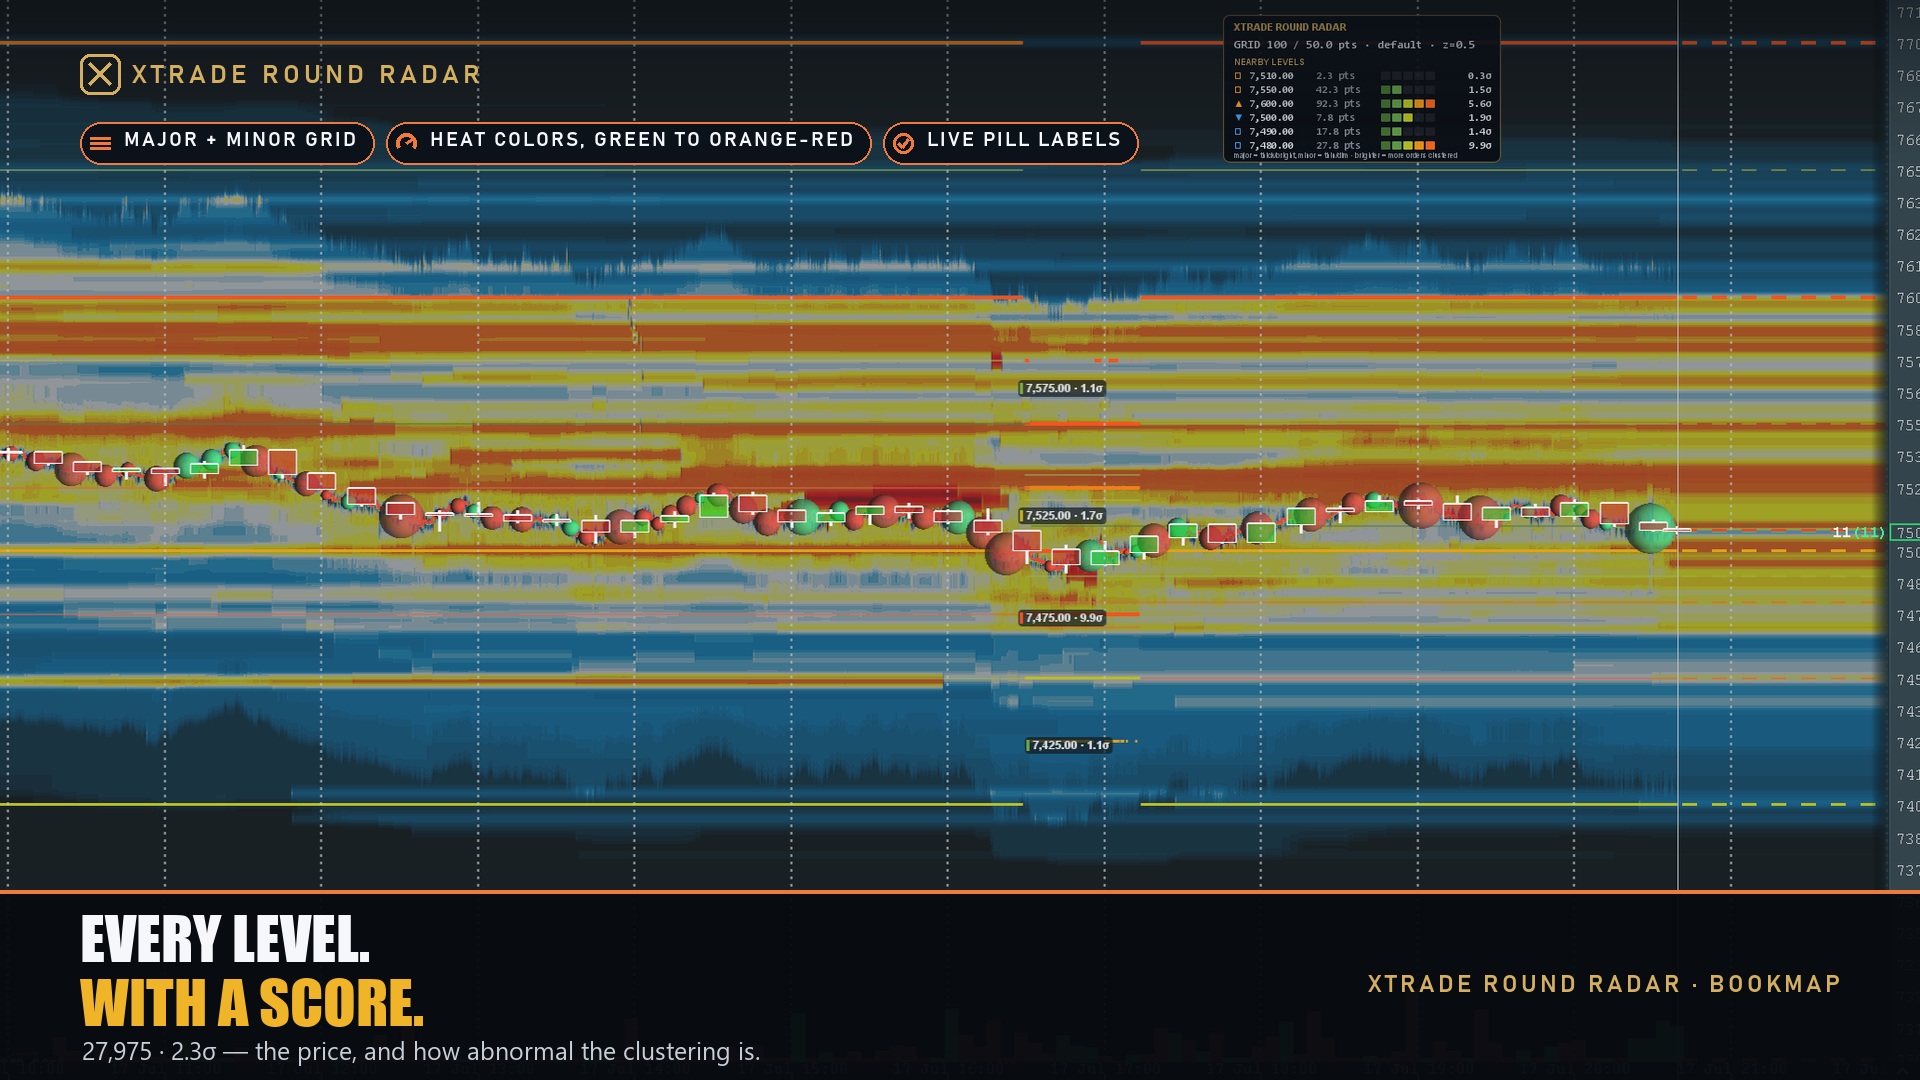Viewport: 1920px width, 1080px height.
Task: Click the large green volume bubble at current price
Action: point(1650,528)
